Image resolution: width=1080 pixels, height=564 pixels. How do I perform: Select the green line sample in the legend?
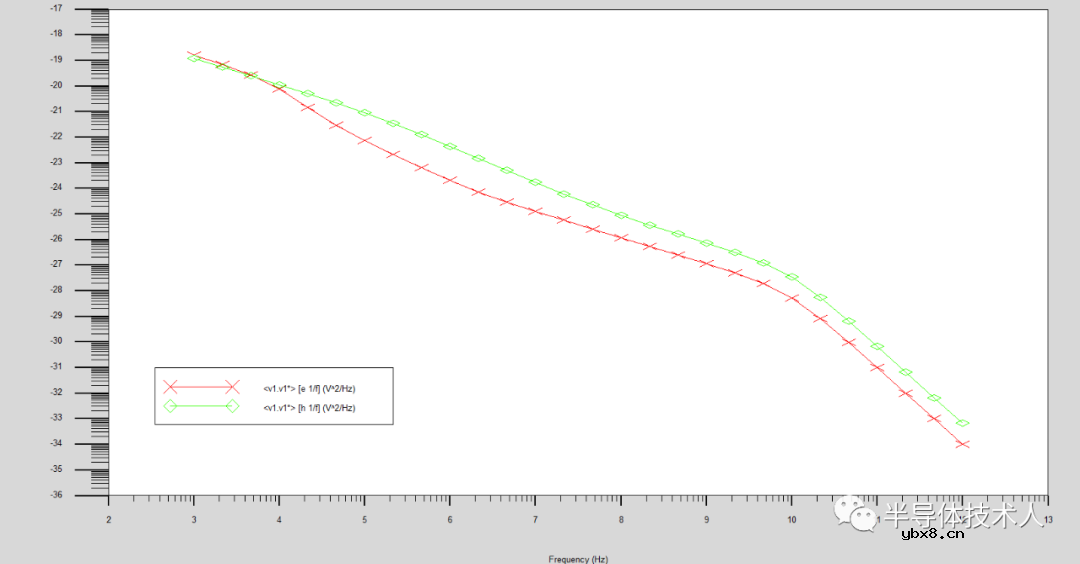click(x=201, y=406)
